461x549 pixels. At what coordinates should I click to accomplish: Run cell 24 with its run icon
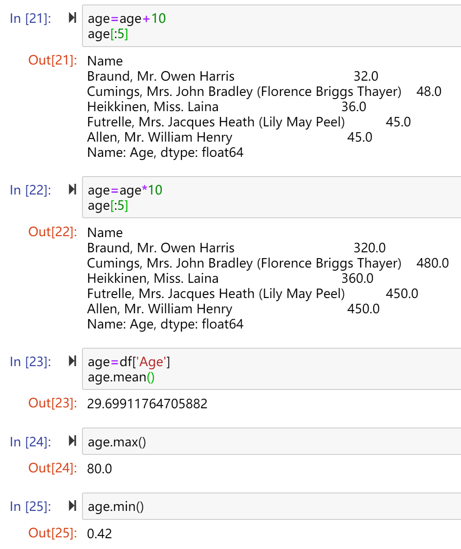click(x=72, y=441)
